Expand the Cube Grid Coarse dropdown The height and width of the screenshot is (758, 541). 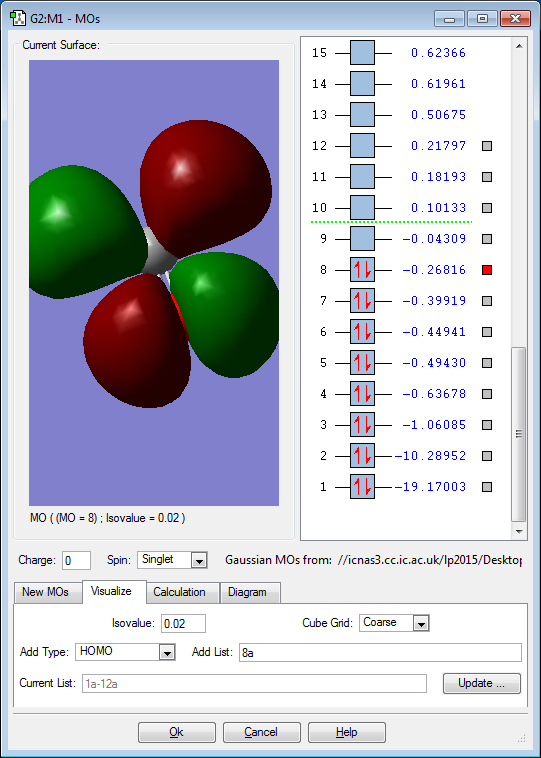(394, 623)
